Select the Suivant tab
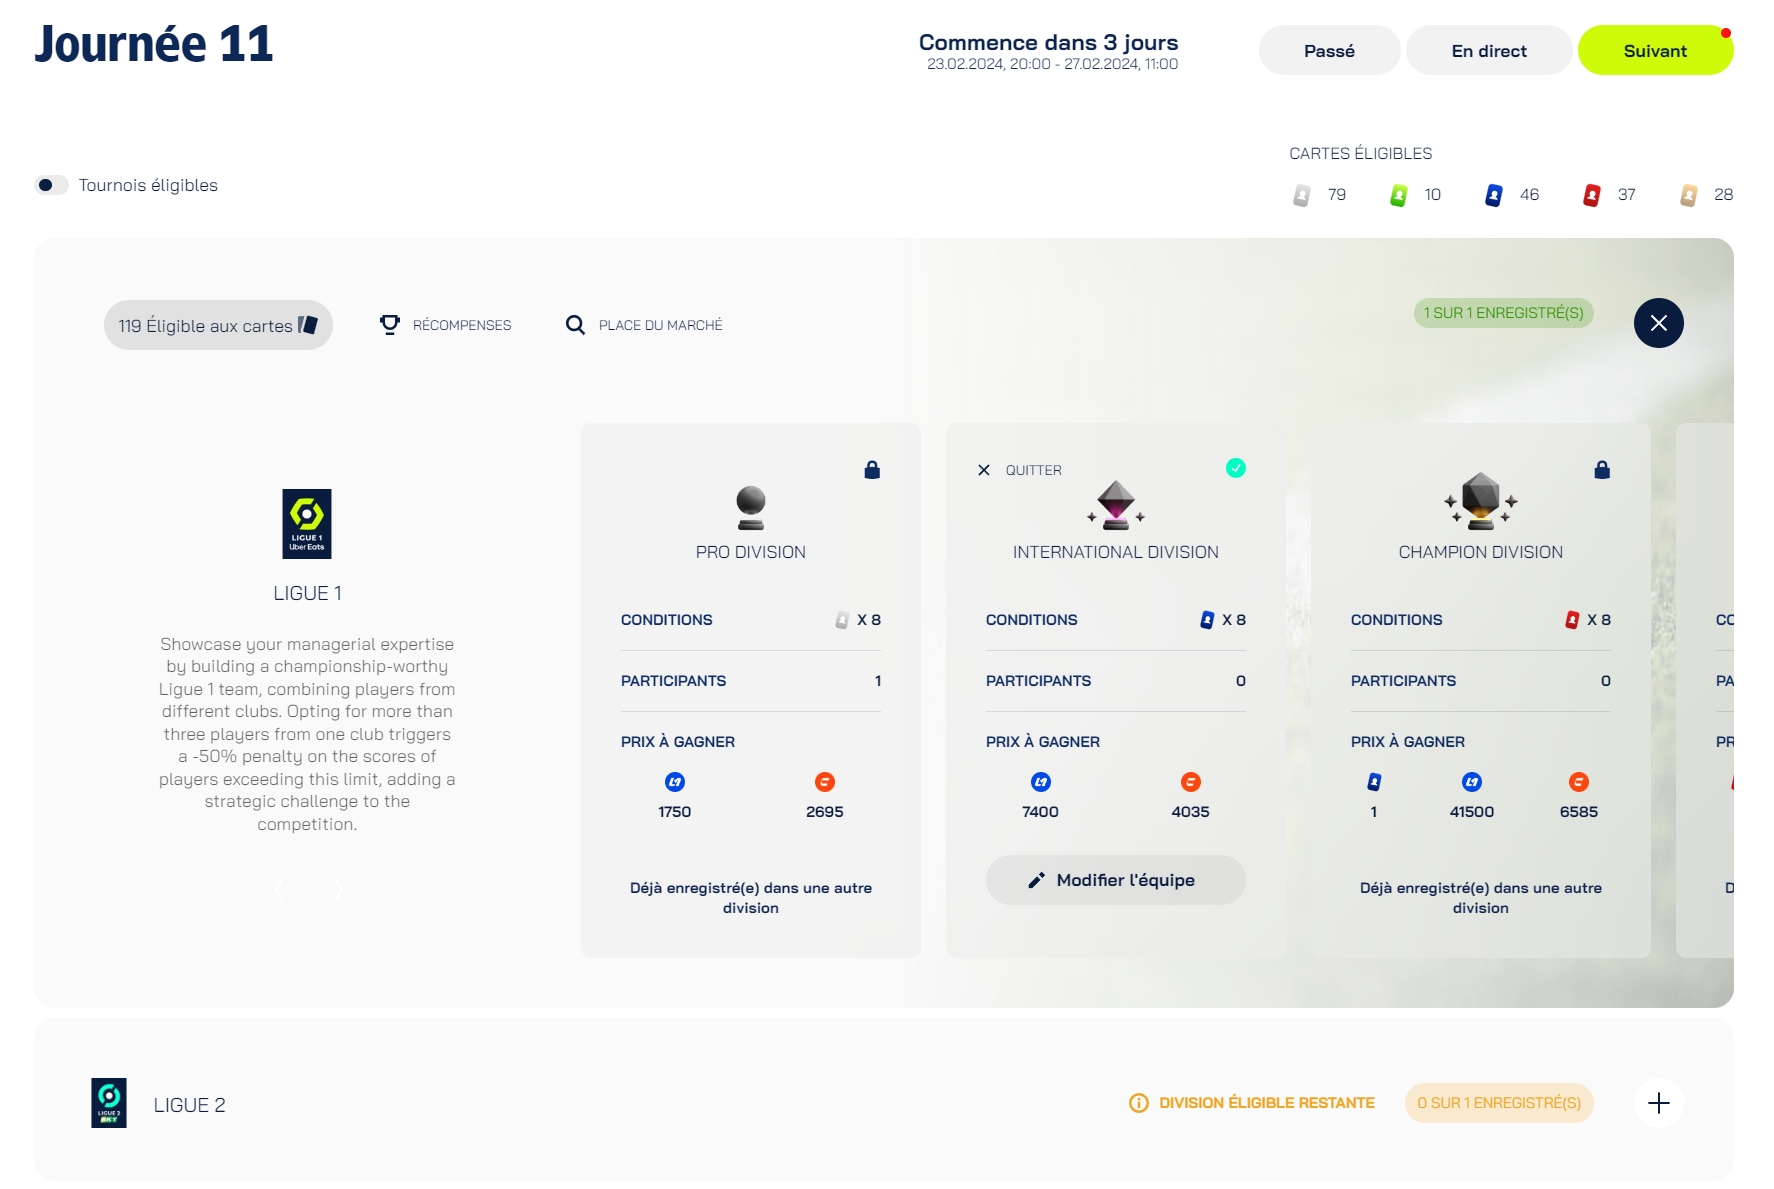 click(1654, 51)
